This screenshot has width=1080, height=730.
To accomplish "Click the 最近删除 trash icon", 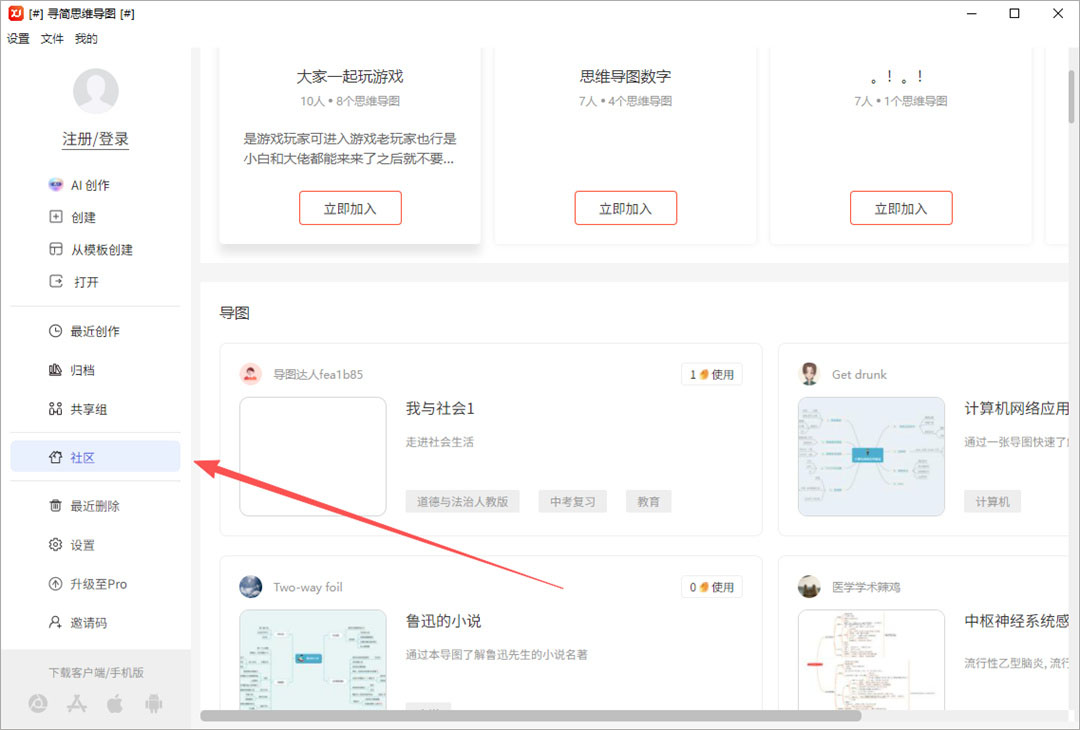I will click(x=55, y=506).
